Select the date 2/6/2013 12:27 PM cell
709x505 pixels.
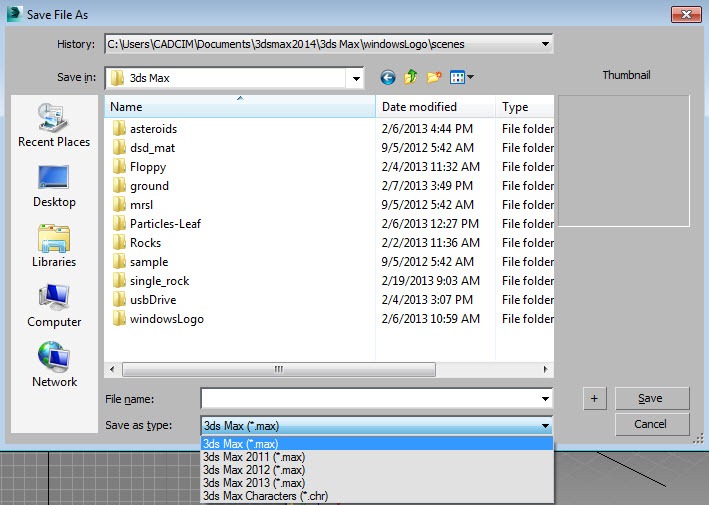[430, 224]
